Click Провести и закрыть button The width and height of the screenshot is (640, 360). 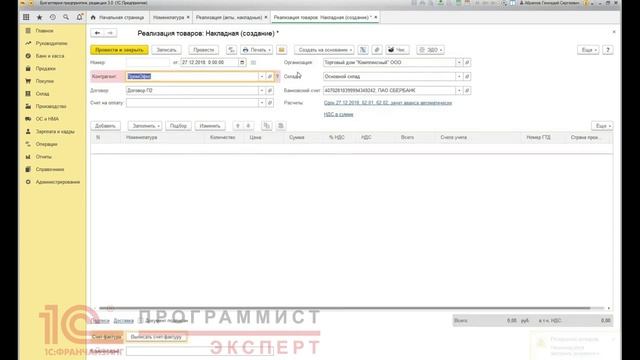pos(119,50)
